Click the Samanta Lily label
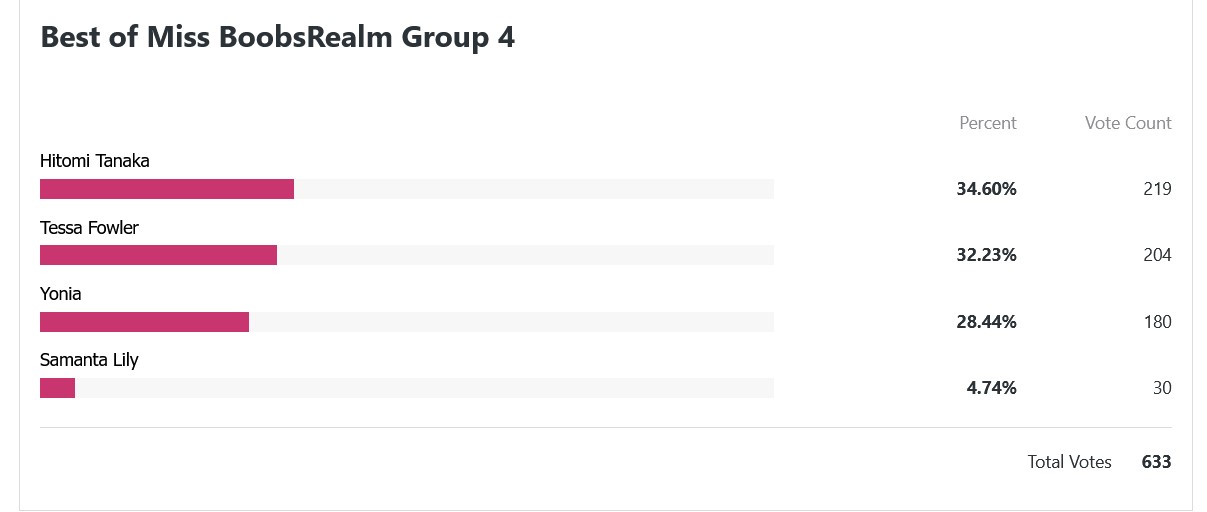Image resolution: width=1207 pixels, height=512 pixels. click(x=89, y=361)
